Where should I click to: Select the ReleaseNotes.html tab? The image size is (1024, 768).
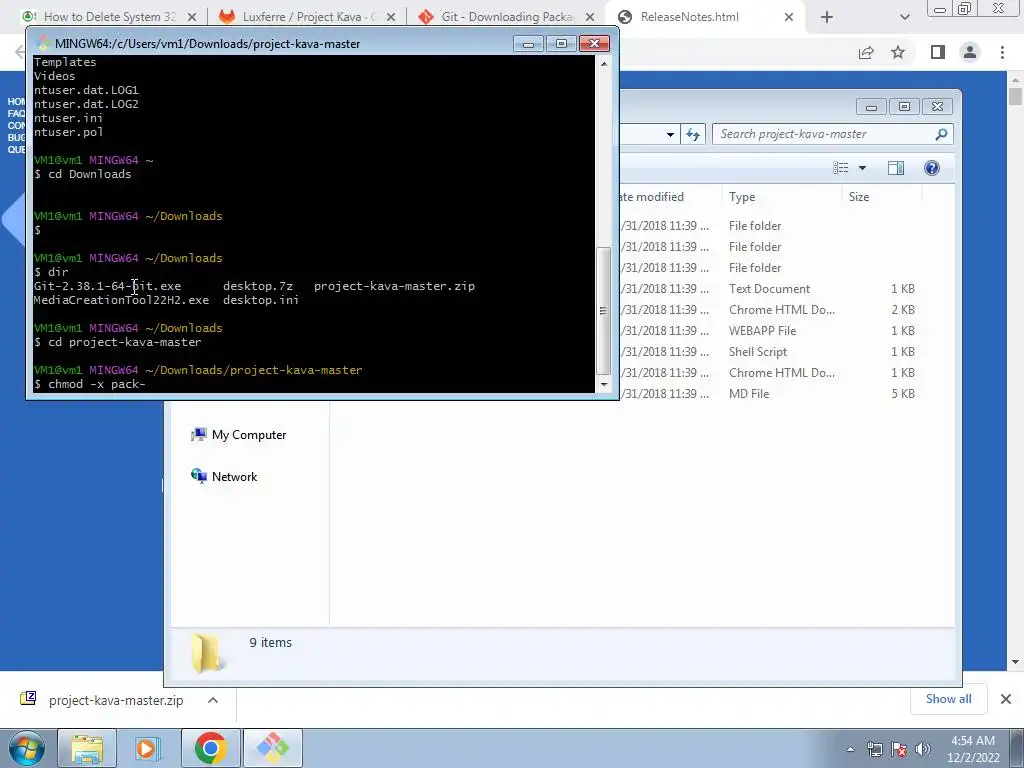pyautogui.click(x=690, y=17)
